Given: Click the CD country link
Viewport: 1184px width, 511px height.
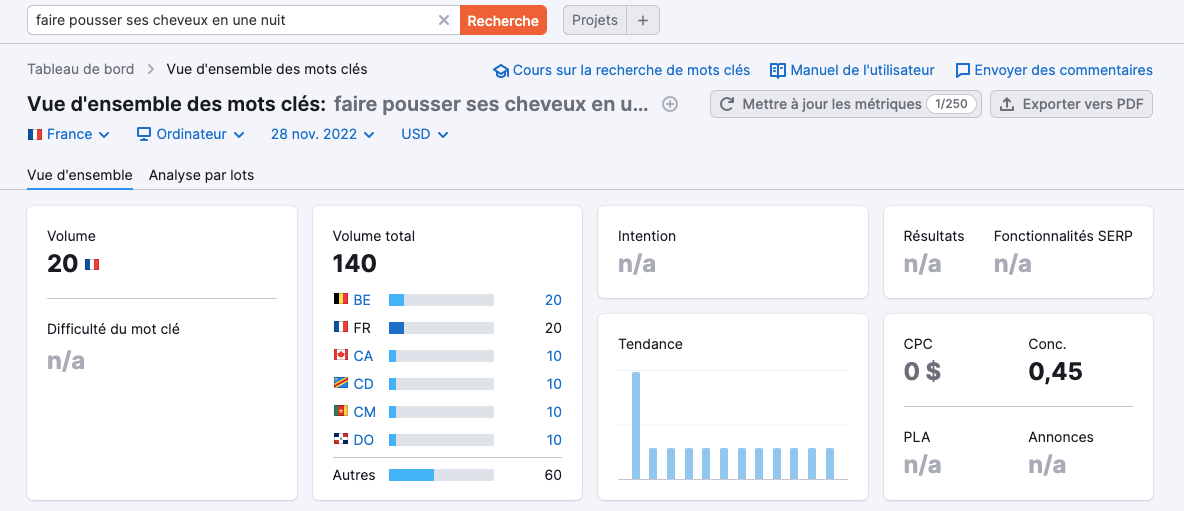Looking at the screenshot, I should click(x=363, y=383).
